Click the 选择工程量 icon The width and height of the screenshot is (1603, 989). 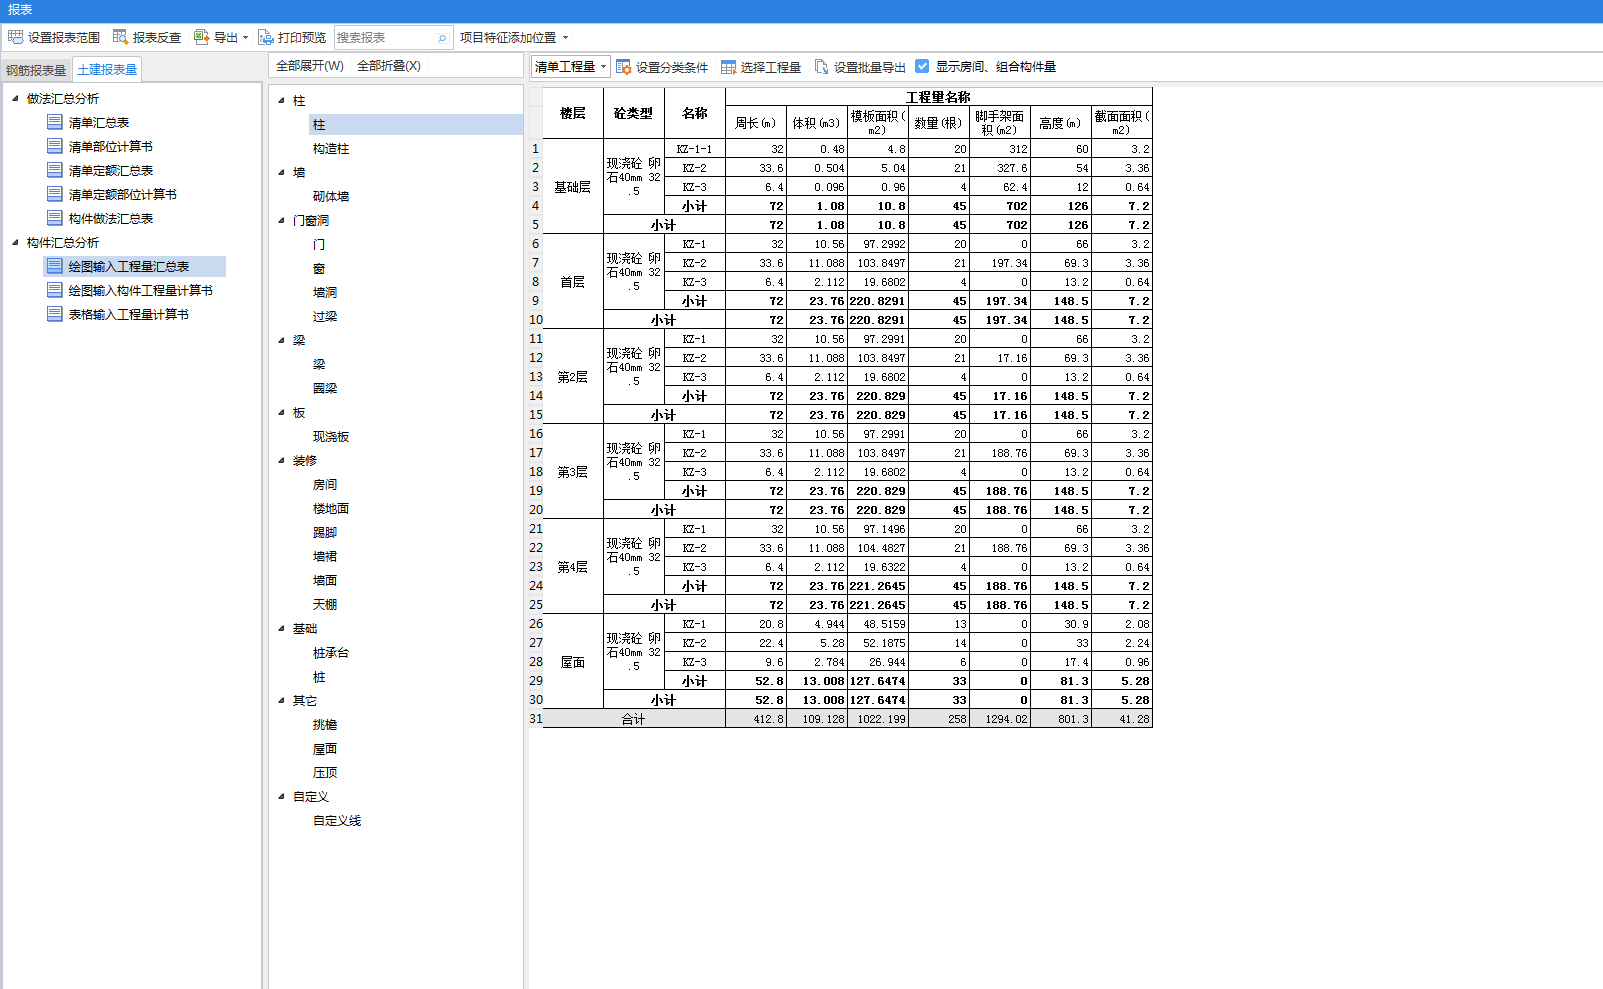coord(729,67)
